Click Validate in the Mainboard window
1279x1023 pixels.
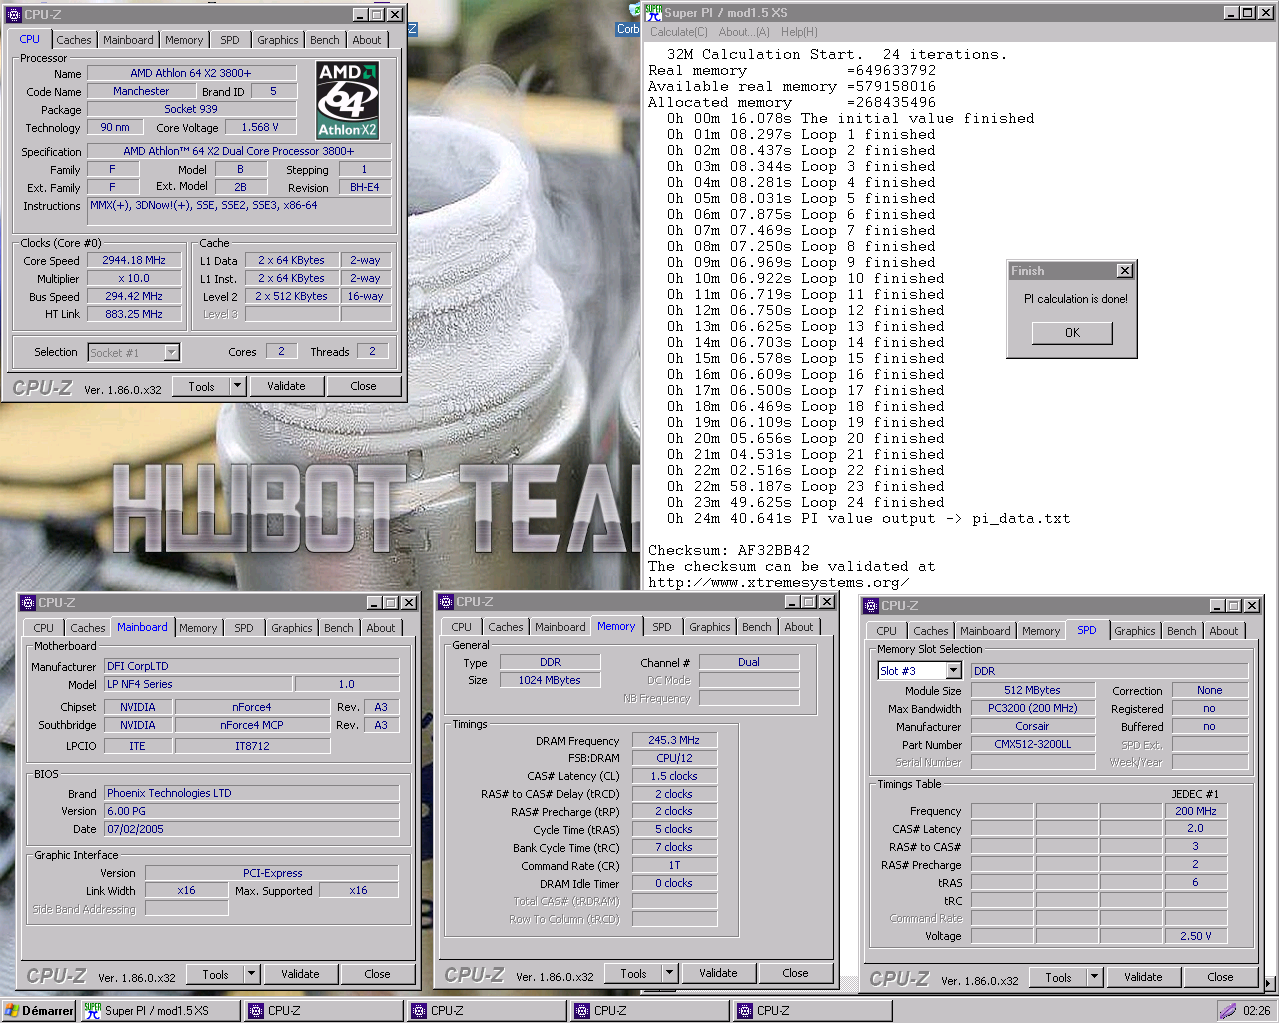300,974
